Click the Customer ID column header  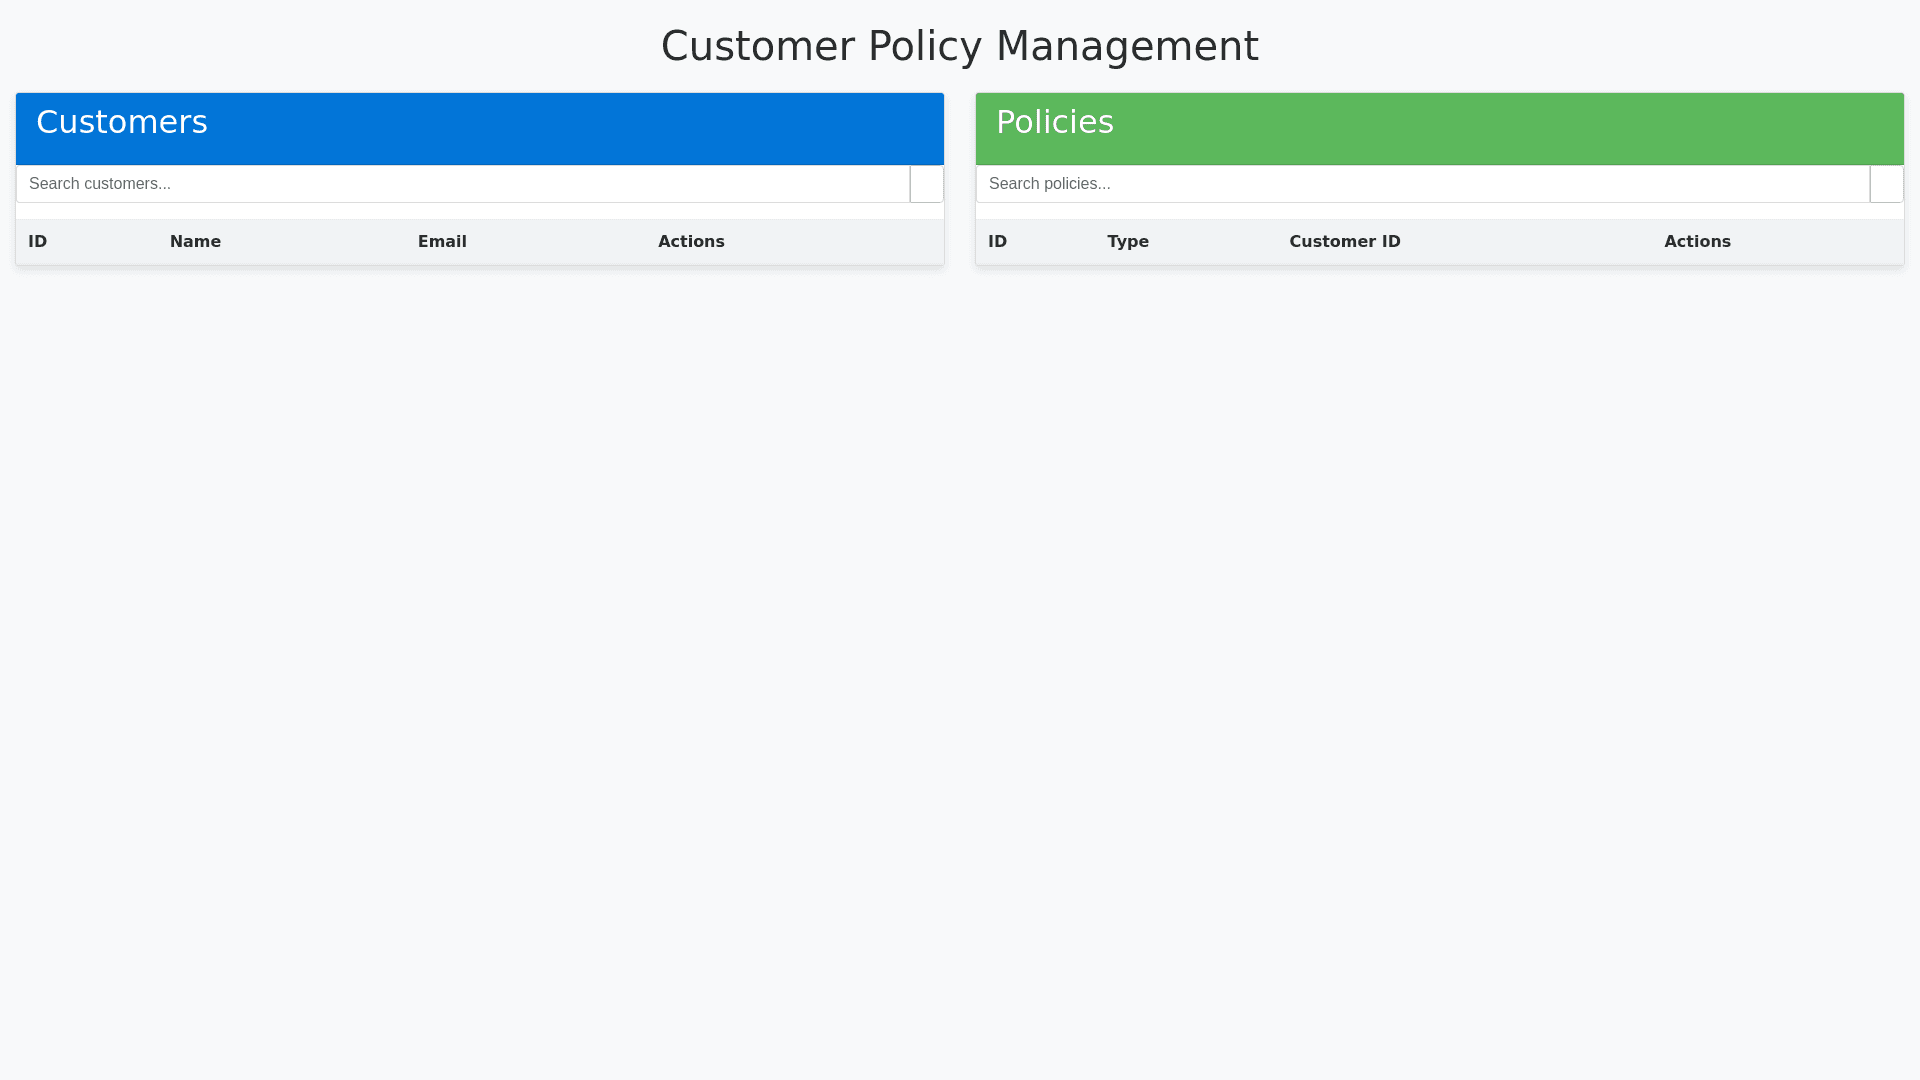[x=1344, y=242]
